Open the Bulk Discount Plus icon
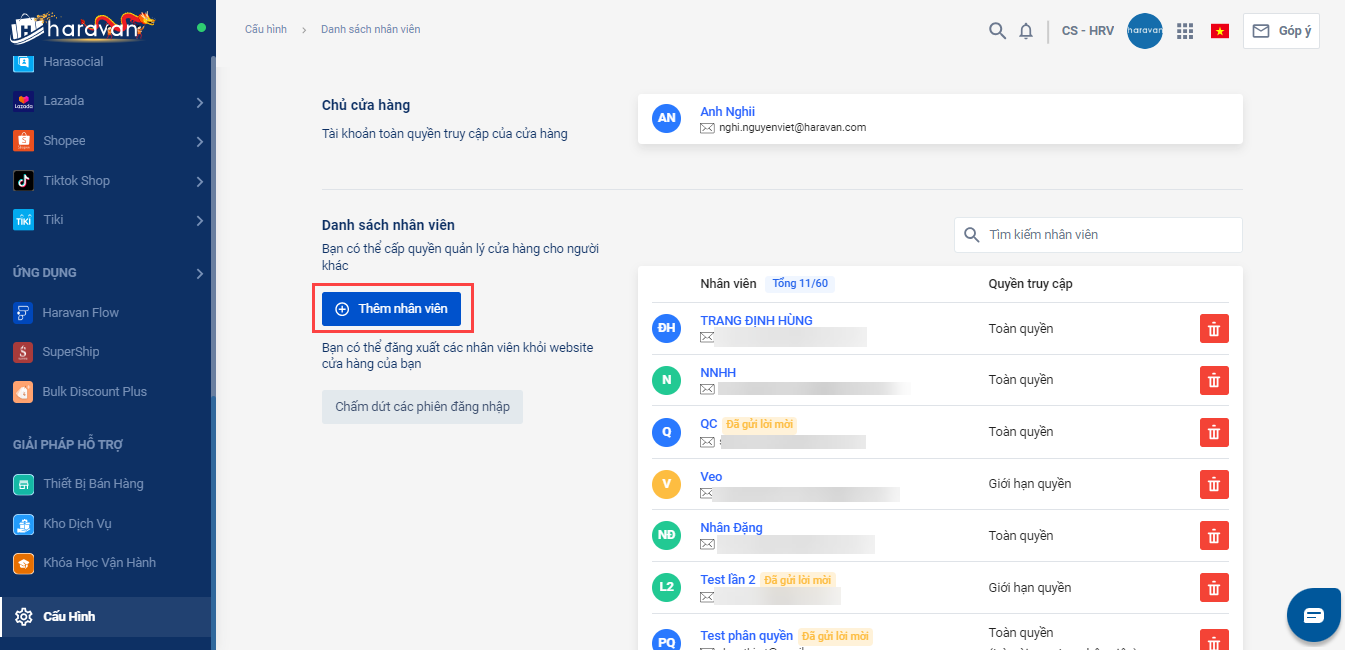1345x650 pixels. click(23, 392)
